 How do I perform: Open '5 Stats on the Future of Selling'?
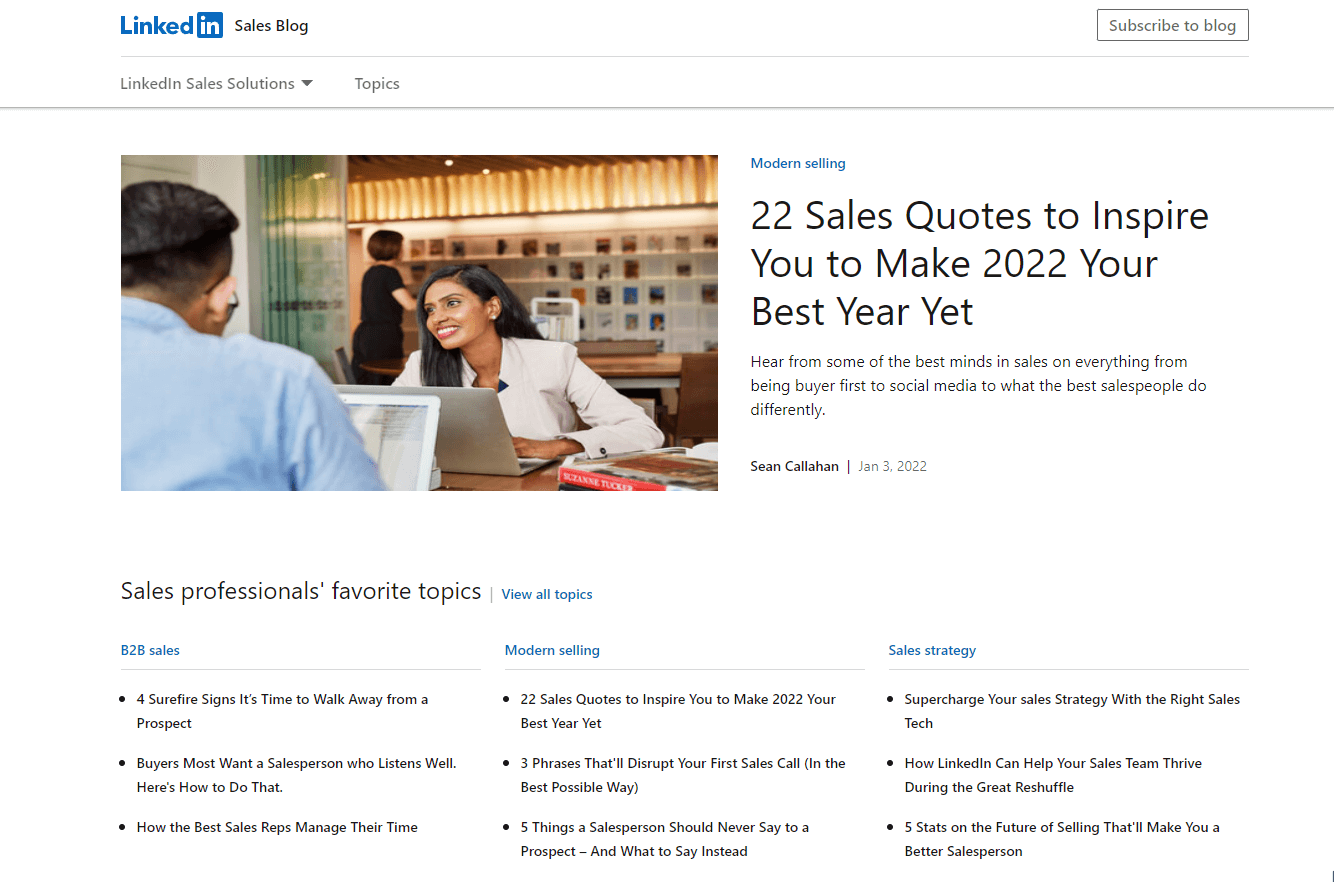point(1061,839)
